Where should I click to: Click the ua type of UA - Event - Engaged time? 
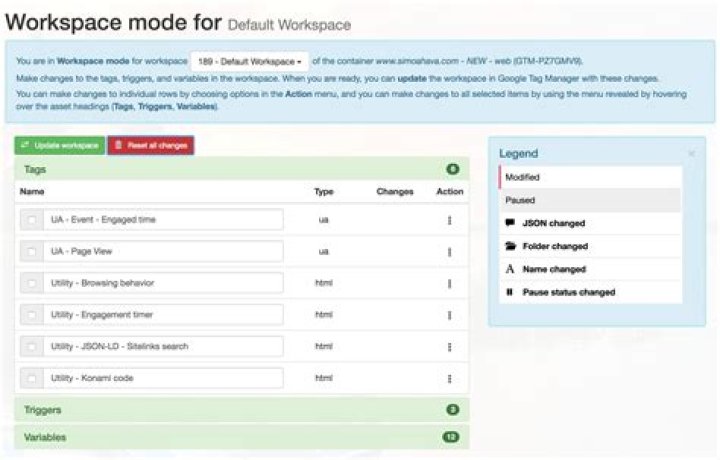click(324, 220)
